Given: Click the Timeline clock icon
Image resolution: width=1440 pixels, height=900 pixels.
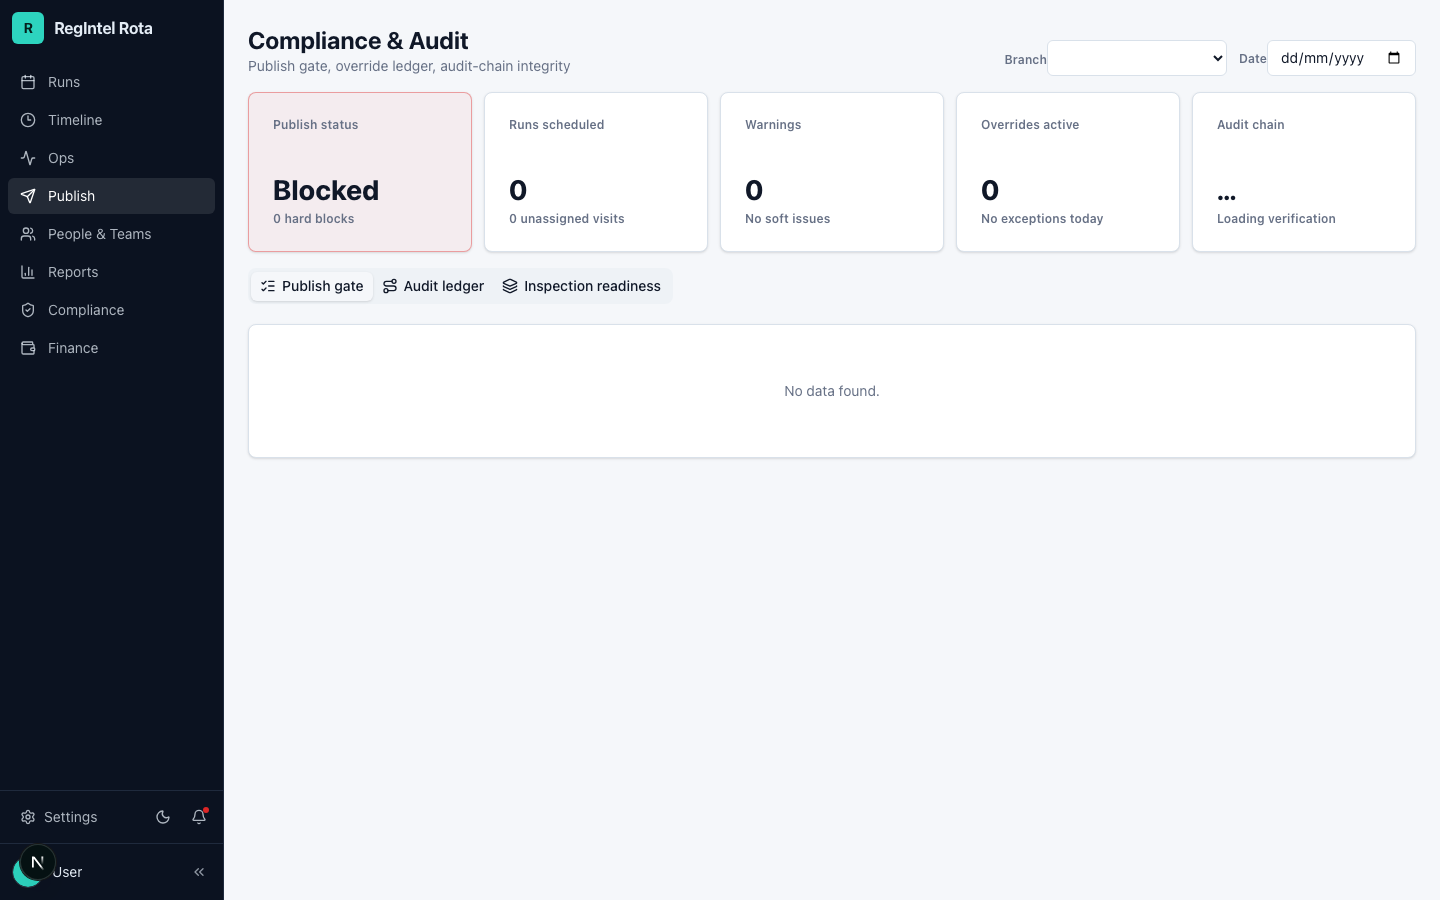Looking at the screenshot, I should [28, 120].
